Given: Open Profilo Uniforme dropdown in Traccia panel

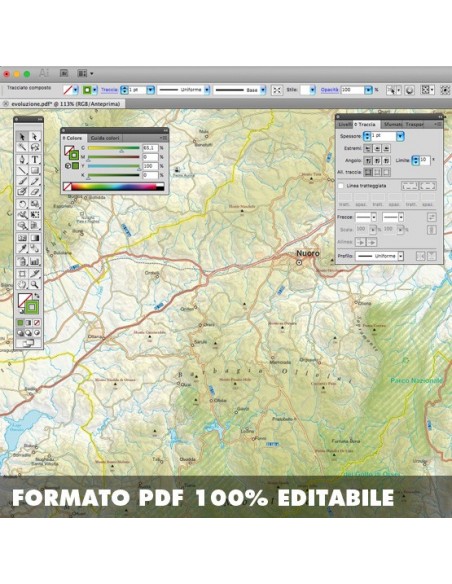Looking at the screenshot, I should pyautogui.click(x=401, y=256).
